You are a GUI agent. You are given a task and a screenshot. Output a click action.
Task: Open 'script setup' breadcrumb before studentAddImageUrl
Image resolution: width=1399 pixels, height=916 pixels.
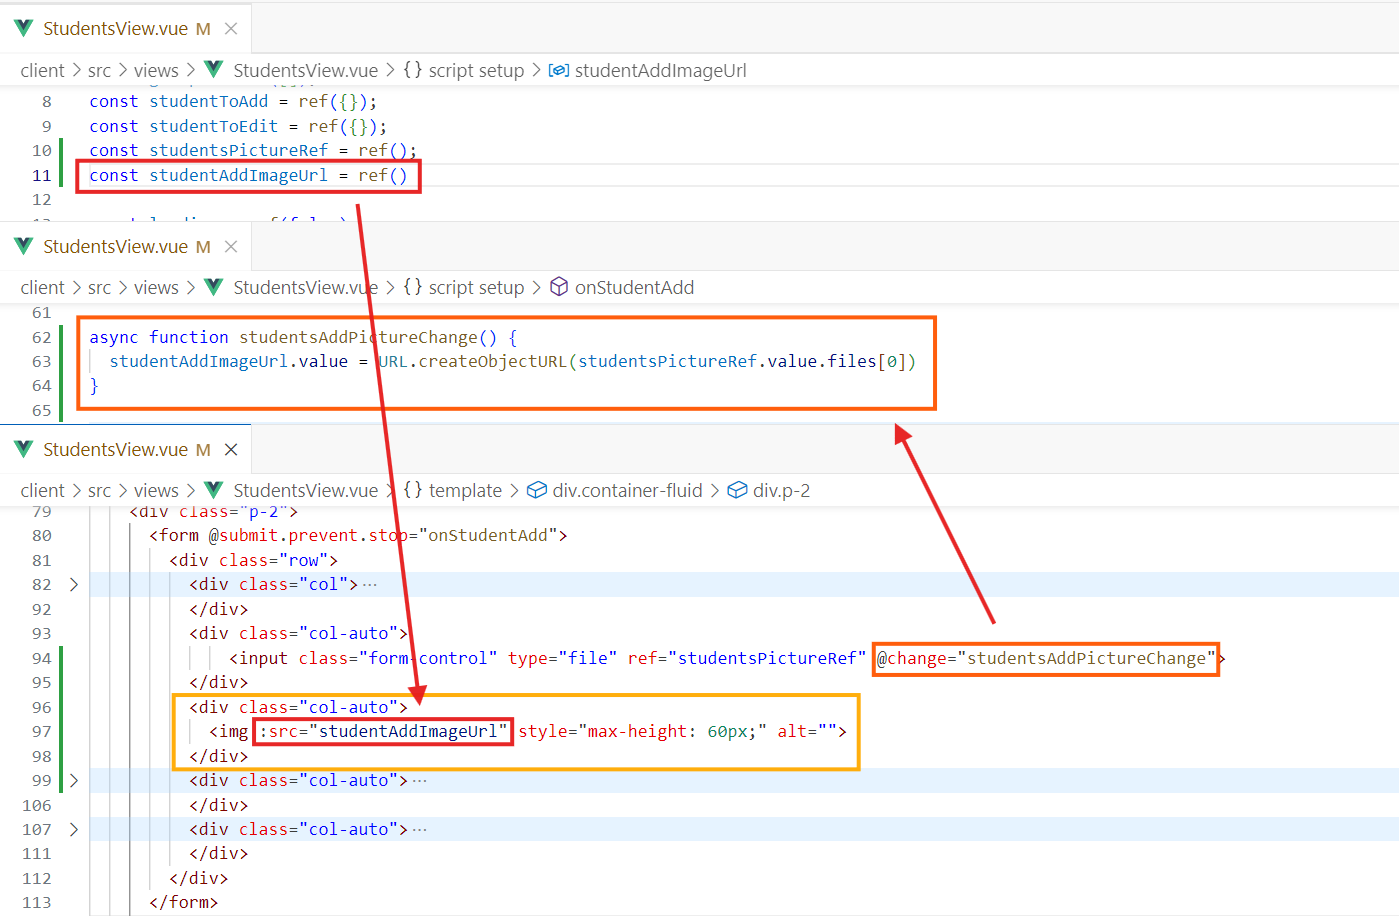[x=476, y=70]
